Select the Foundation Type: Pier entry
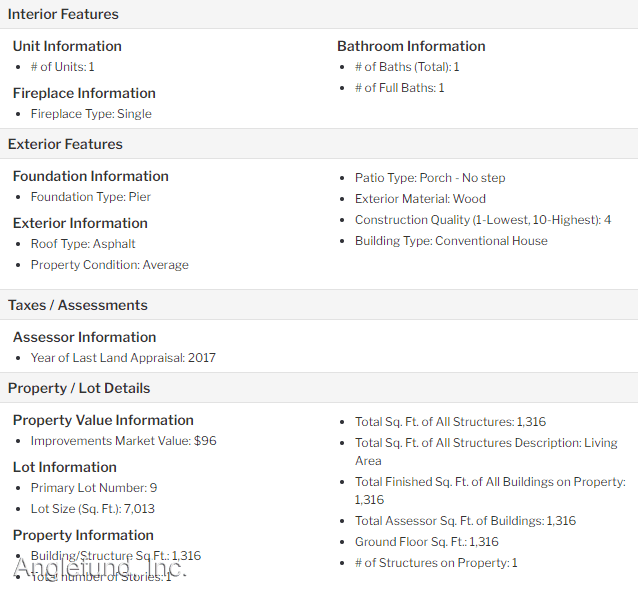 (91, 197)
